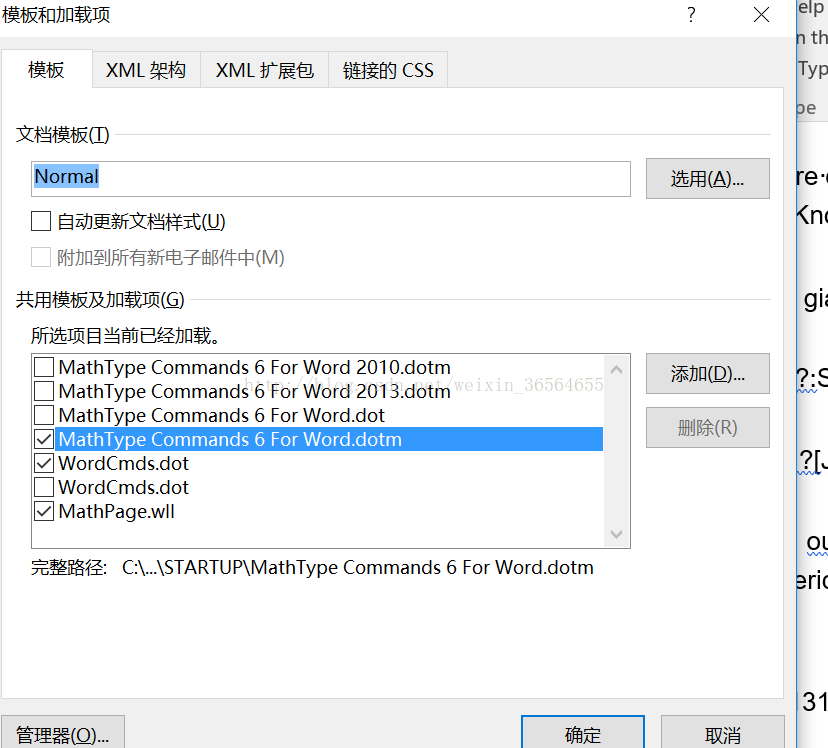The image size is (828, 748).
Task: Close the 模板和加载项 dialog
Action: 761,15
